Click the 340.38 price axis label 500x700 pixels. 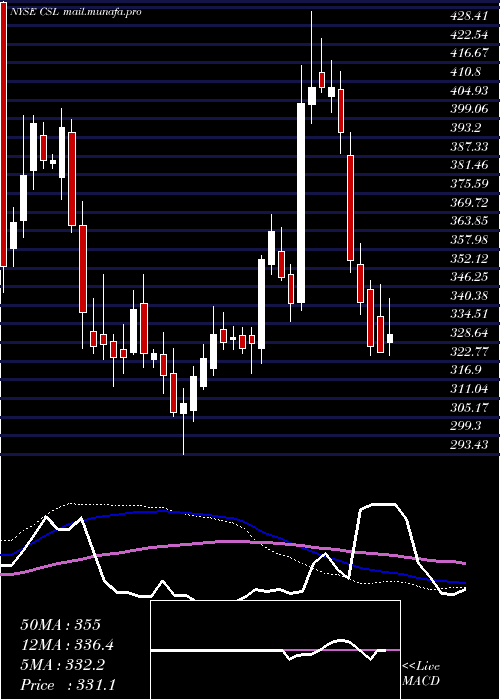[x=469, y=295]
